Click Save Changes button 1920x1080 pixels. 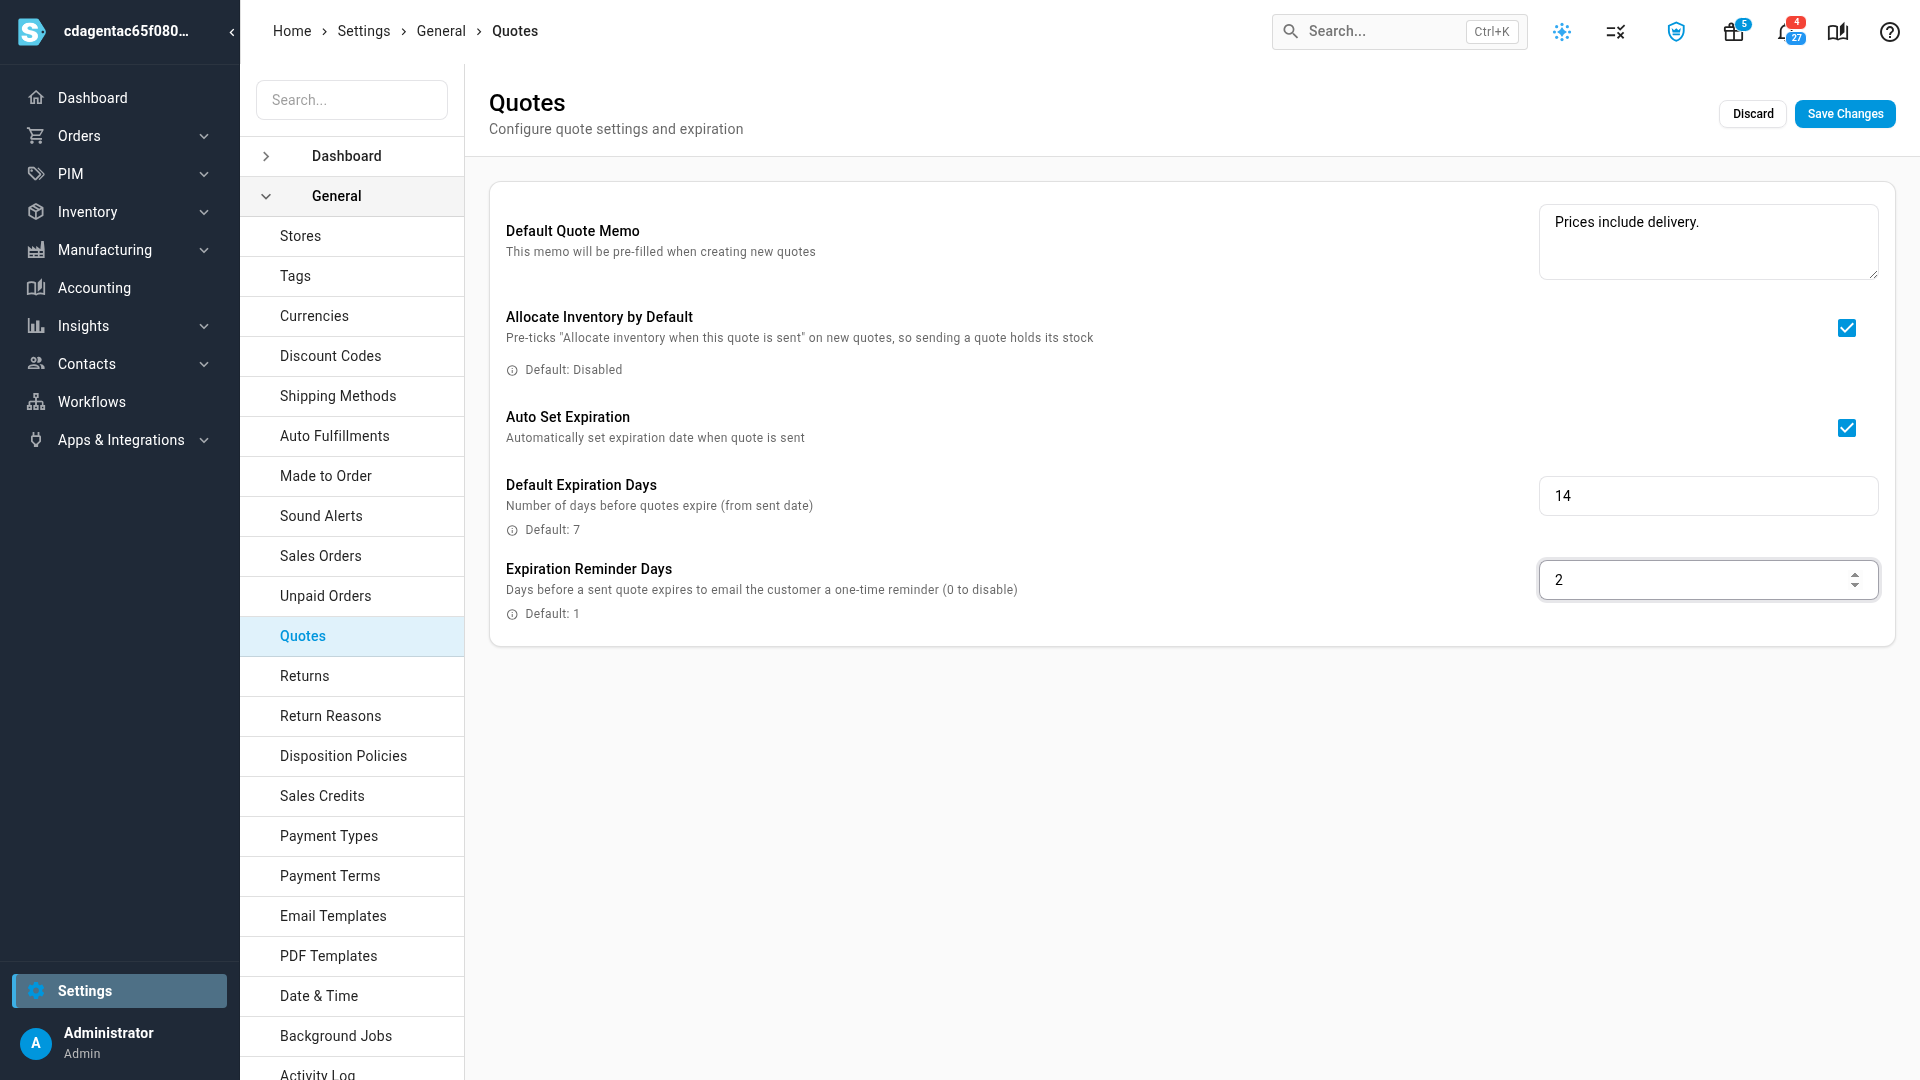pos(1845,114)
